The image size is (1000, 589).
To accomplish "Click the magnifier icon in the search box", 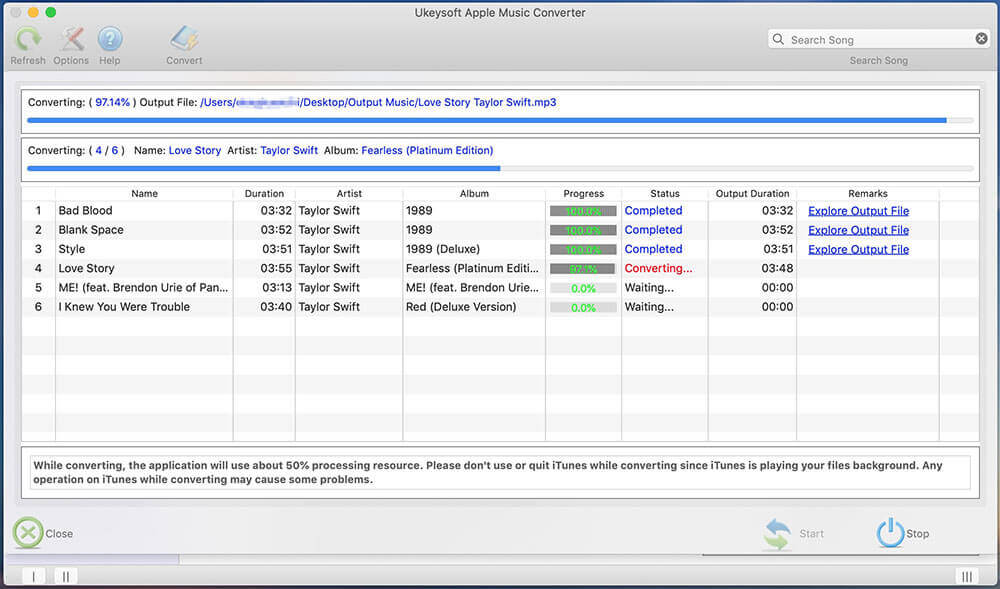I will pyautogui.click(x=778, y=40).
